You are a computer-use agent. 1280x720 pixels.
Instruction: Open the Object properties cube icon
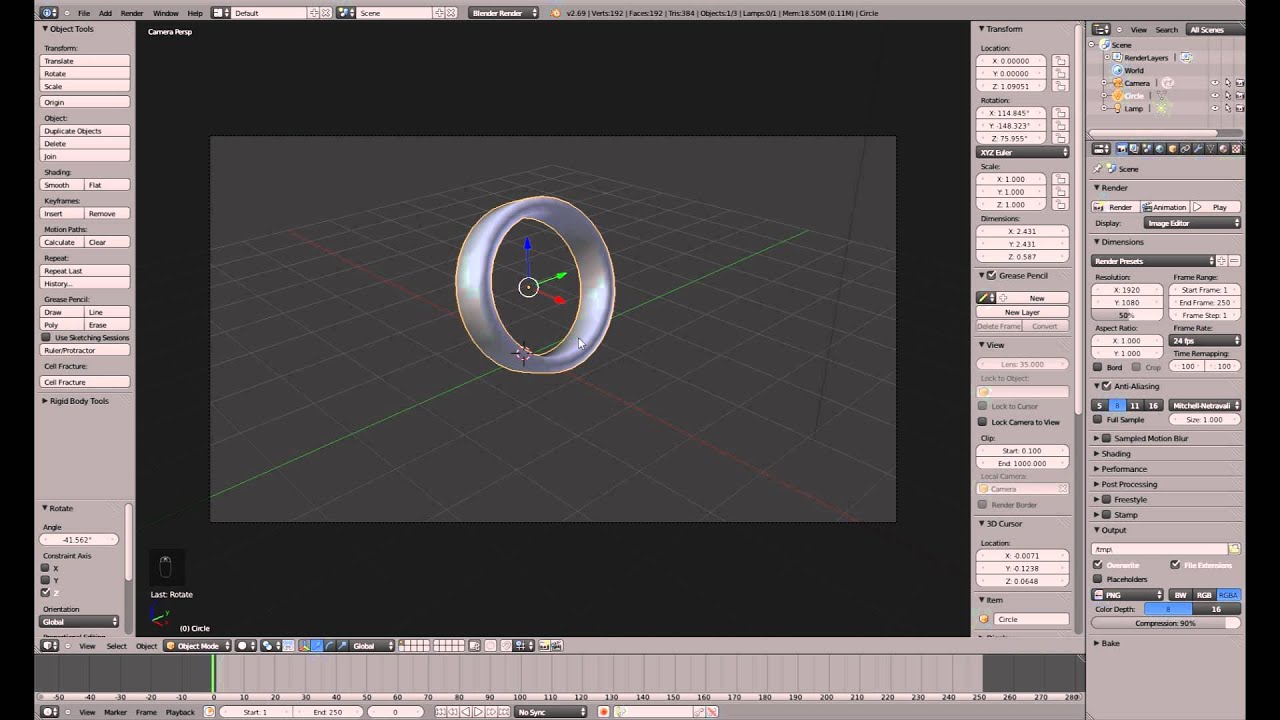[x=1173, y=148]
